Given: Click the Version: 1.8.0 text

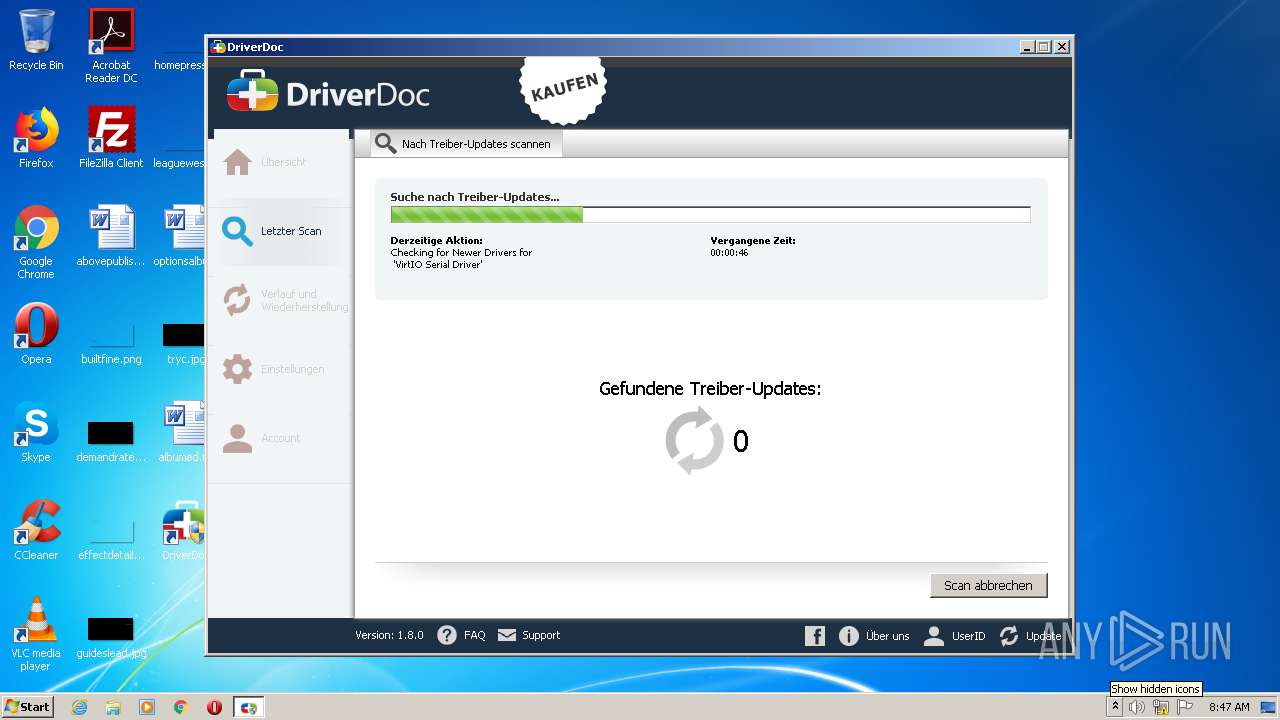Looking at the screenshot, I should 389,635.
